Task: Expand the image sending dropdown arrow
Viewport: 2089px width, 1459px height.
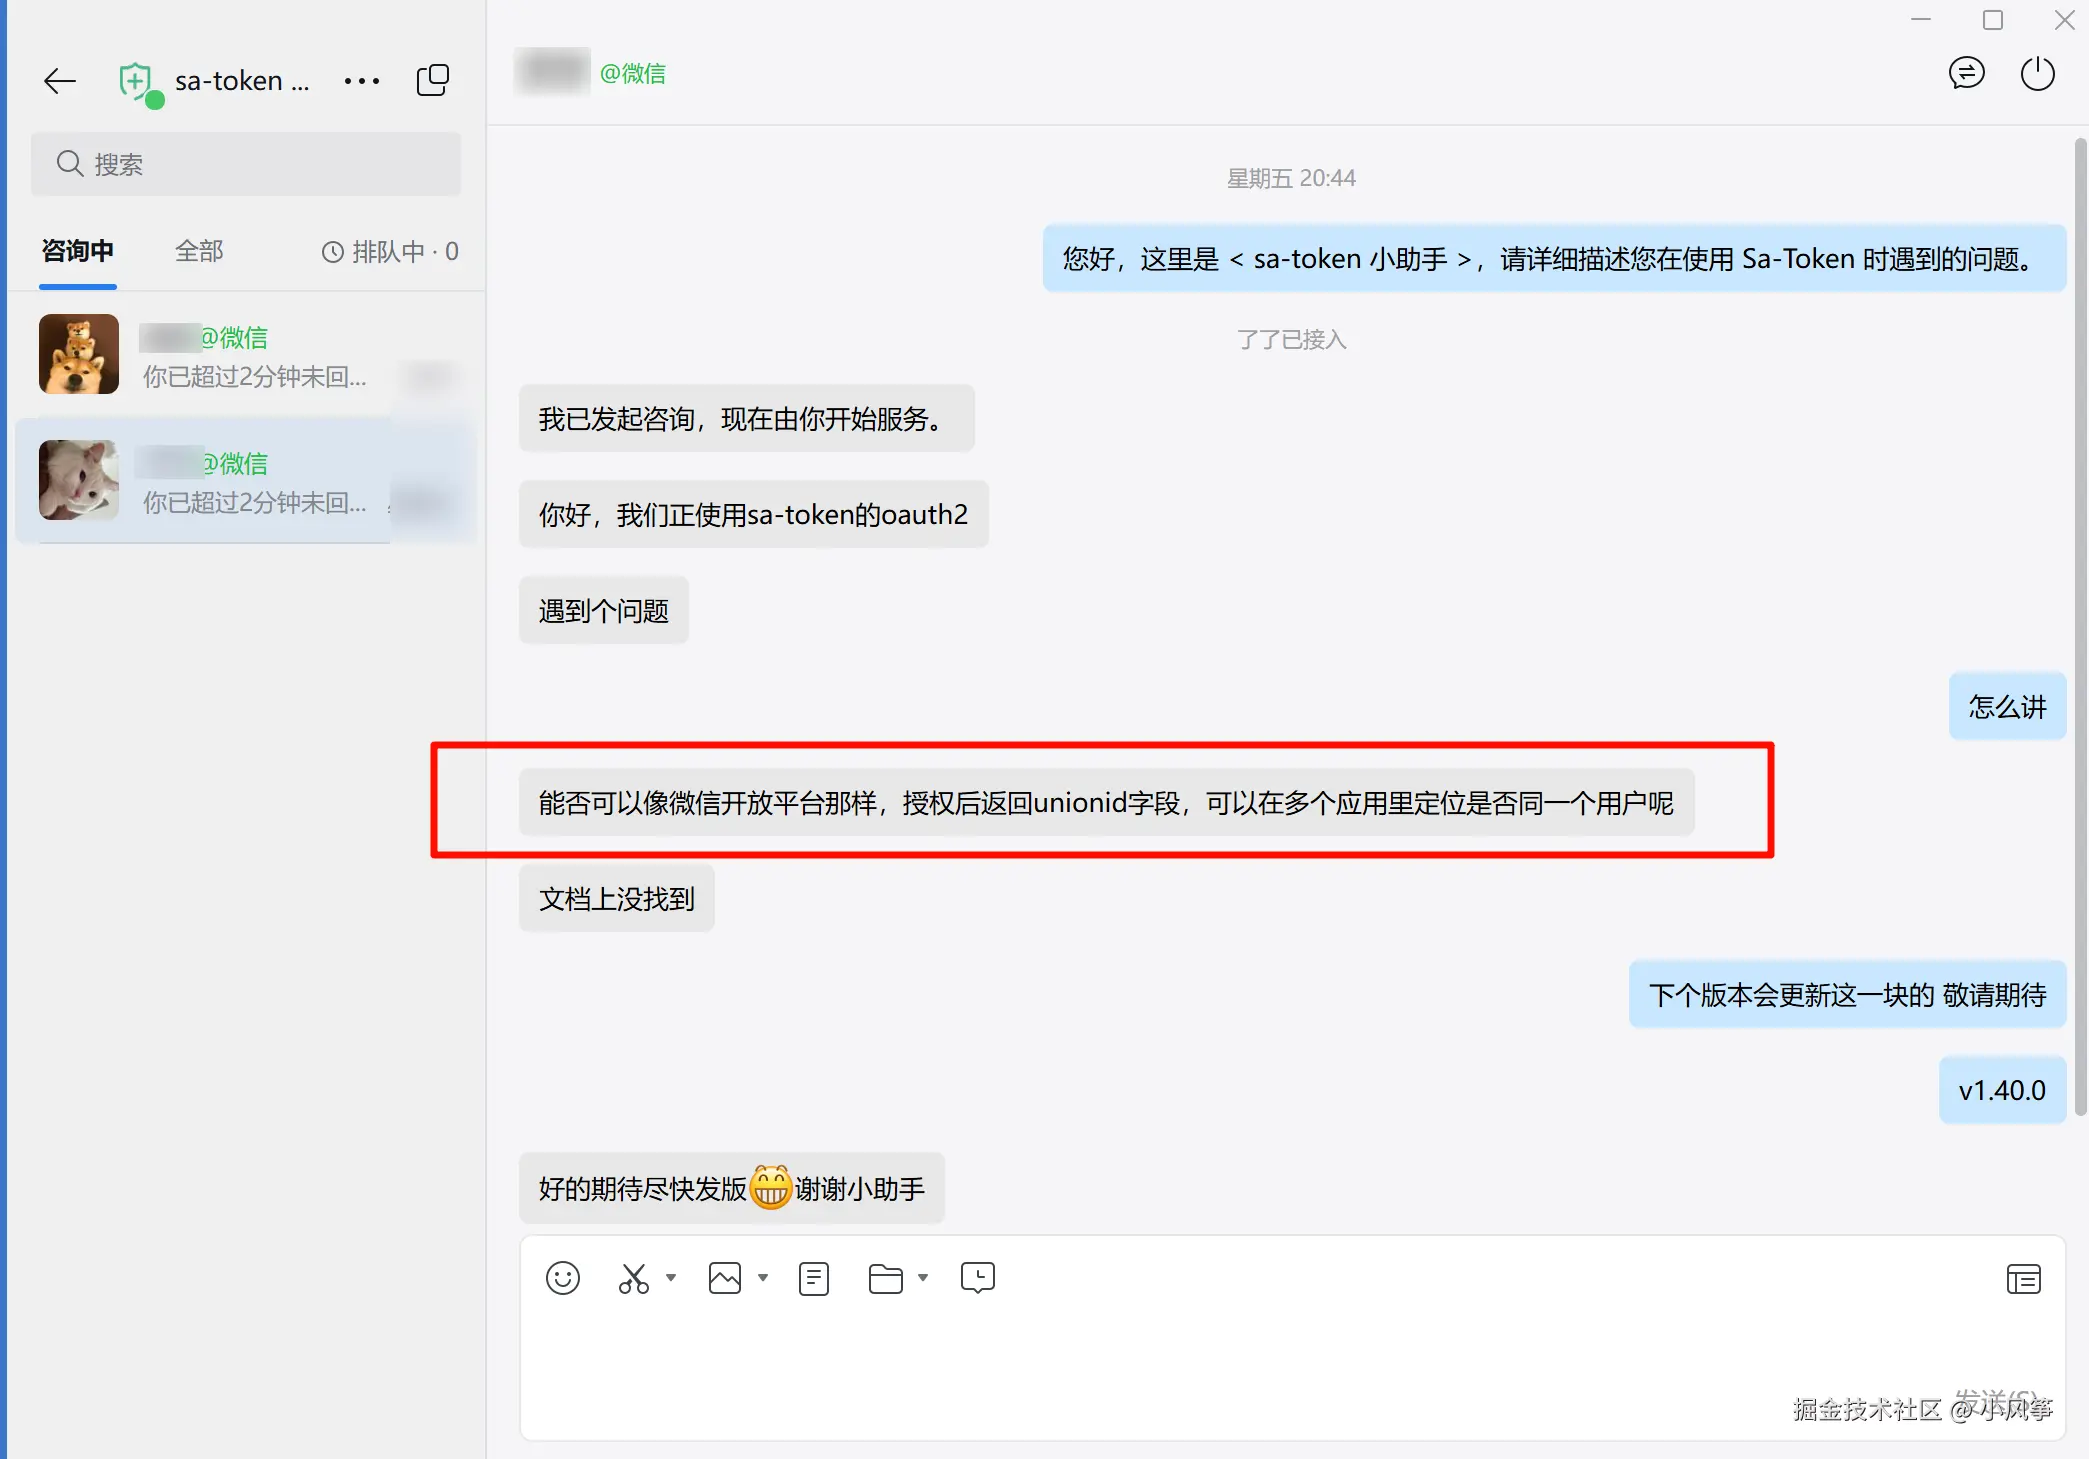Action: tap(764, 1280)
